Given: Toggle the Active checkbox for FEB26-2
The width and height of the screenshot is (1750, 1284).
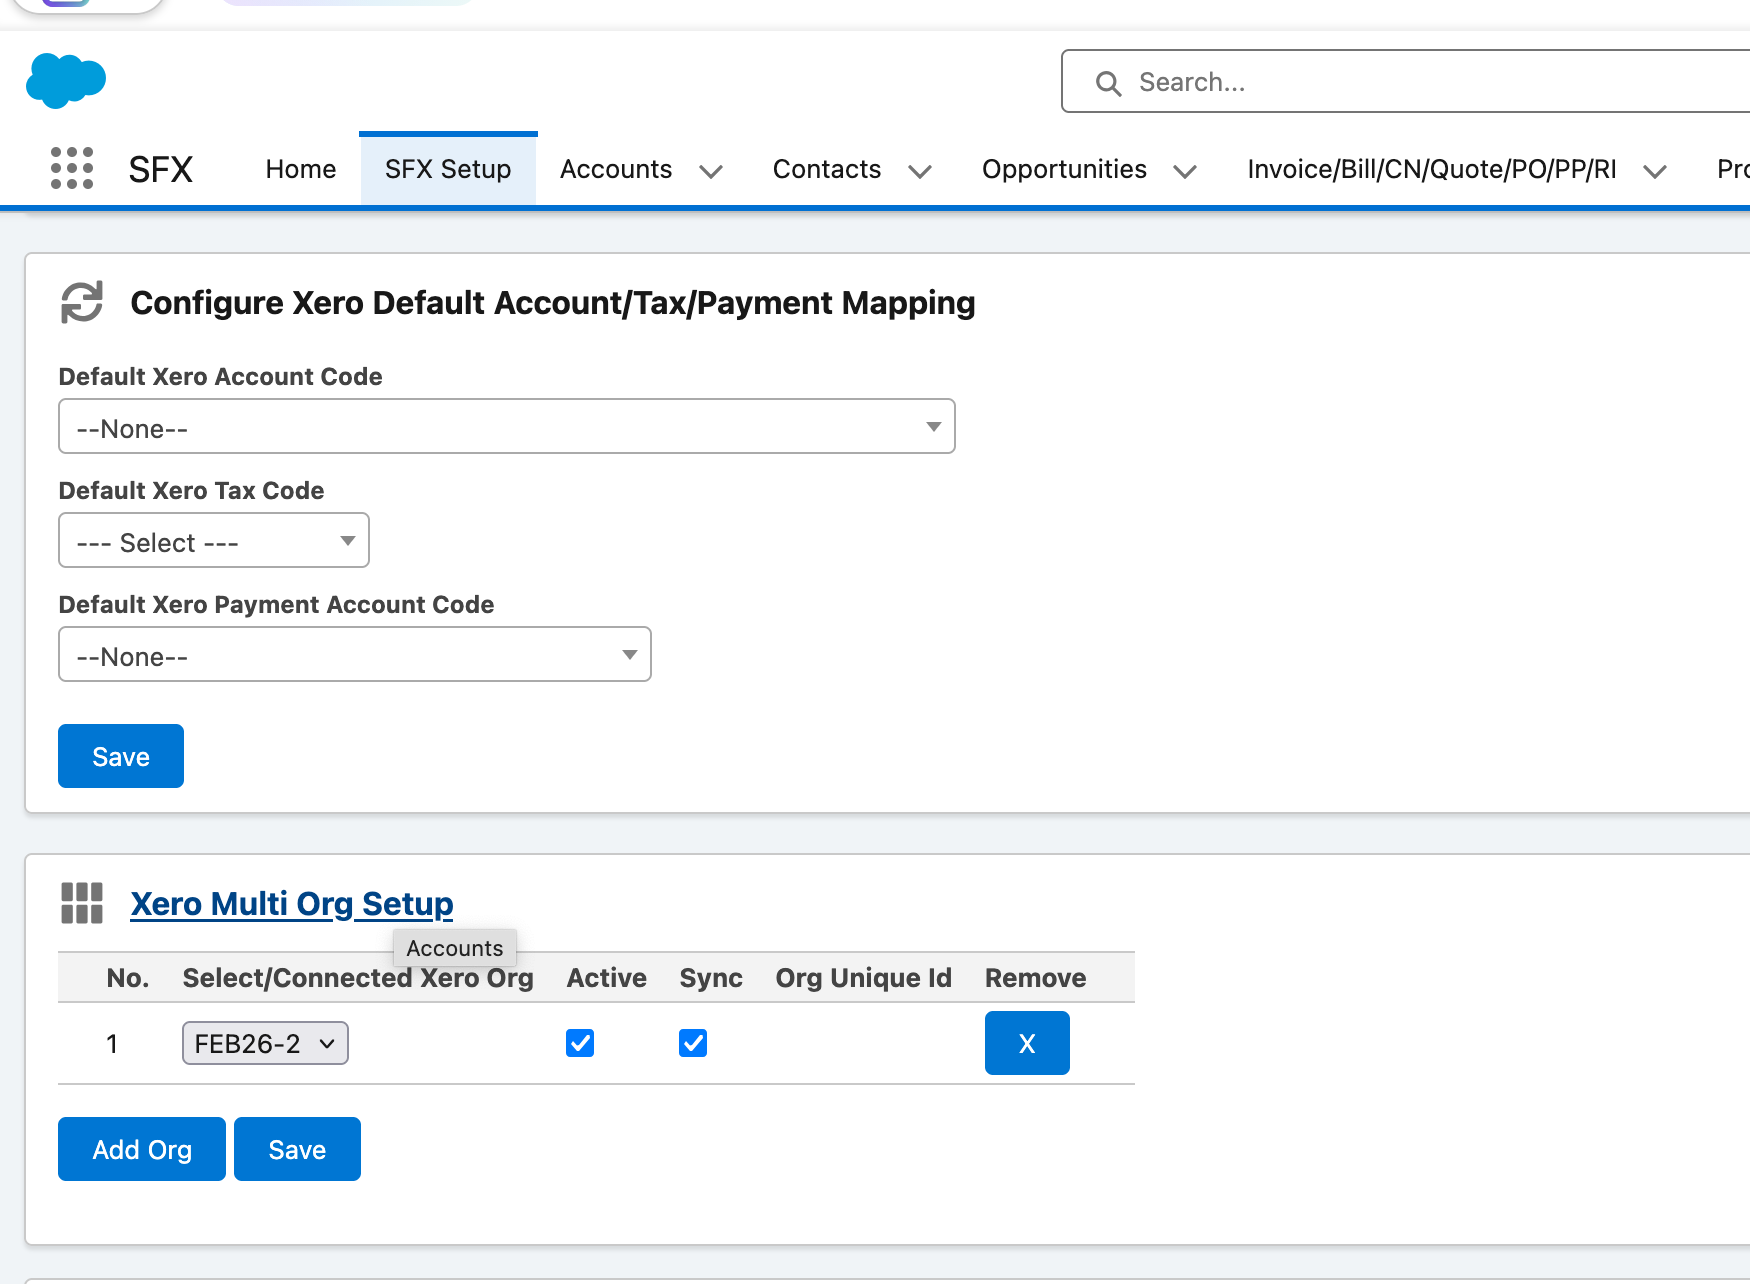Looking at the screenshot, I should coord(580,1043).
